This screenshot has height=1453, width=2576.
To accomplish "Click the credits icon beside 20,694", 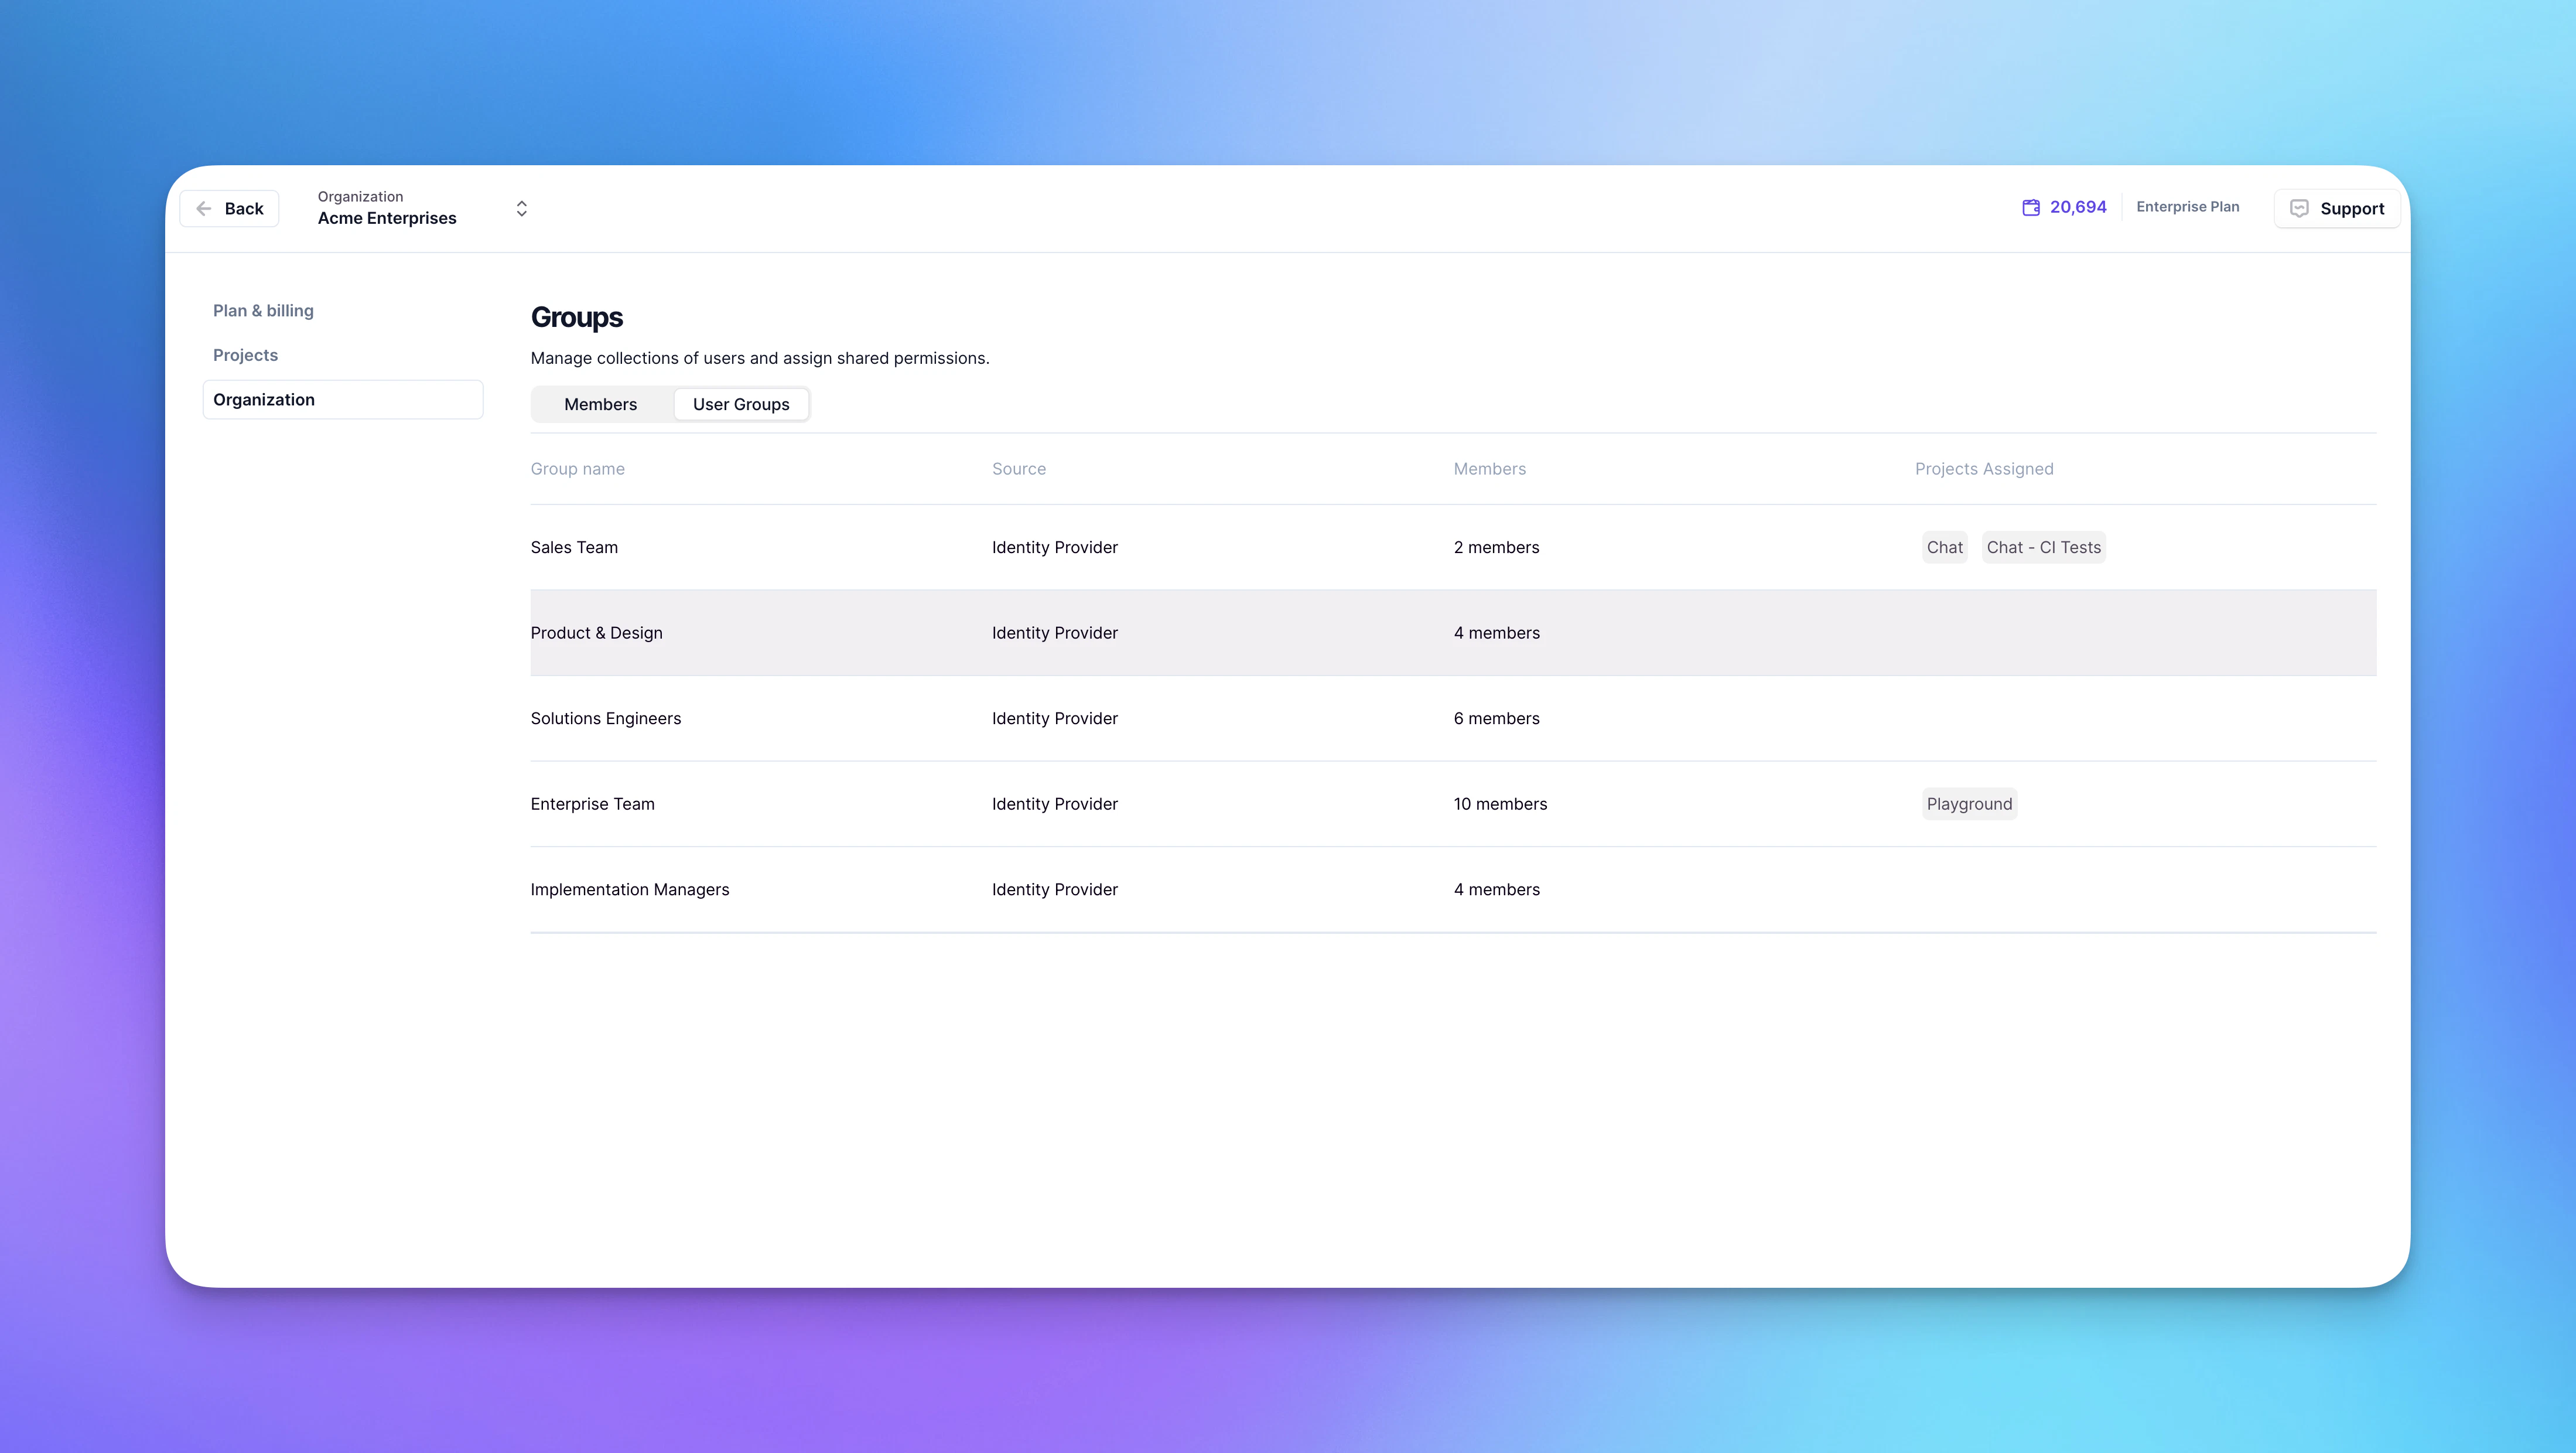I will point(2031,207).
